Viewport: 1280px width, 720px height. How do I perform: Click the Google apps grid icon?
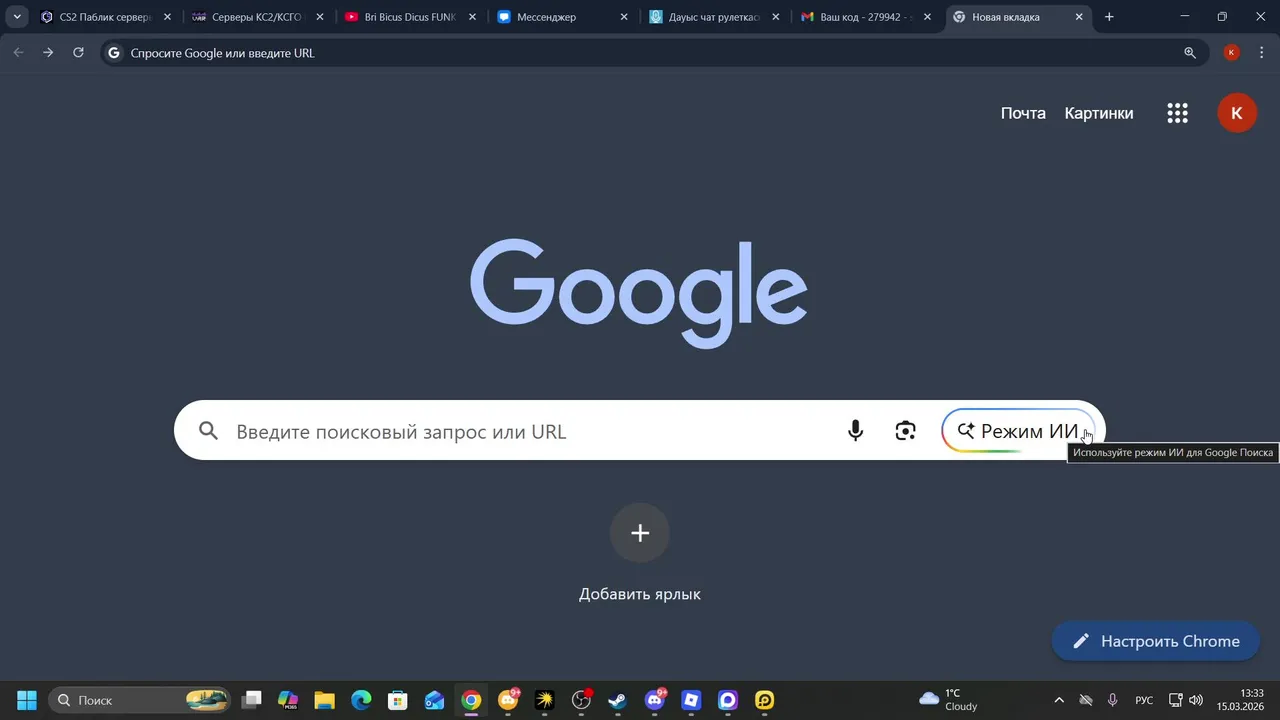click(1177, 113)
